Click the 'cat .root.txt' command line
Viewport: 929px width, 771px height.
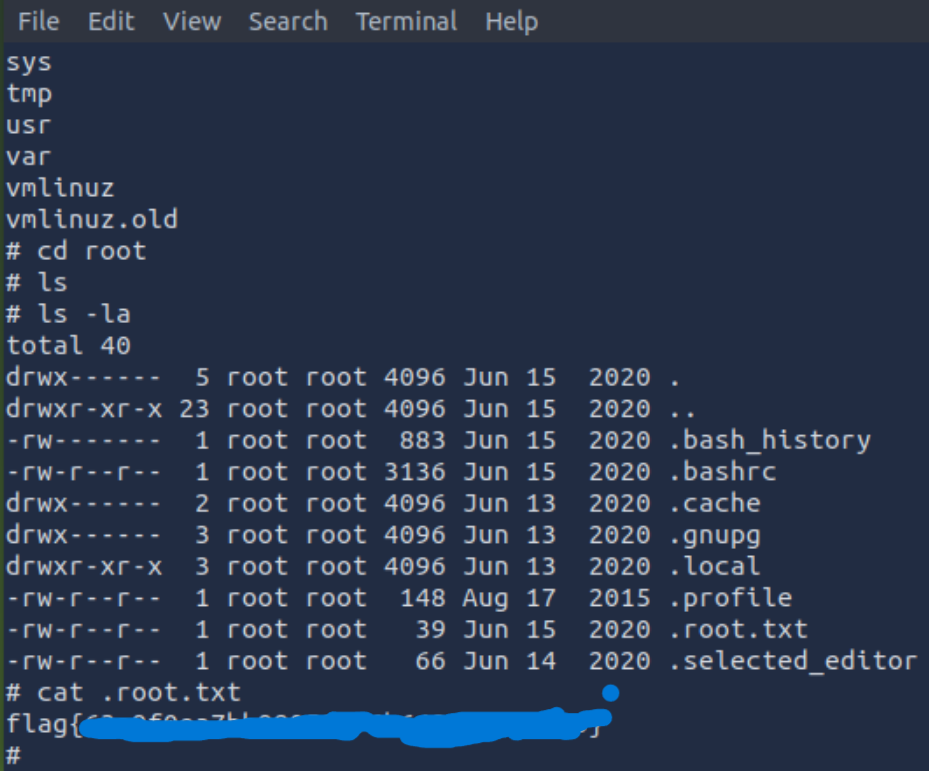pyautogui.click(x=123, y=692)
